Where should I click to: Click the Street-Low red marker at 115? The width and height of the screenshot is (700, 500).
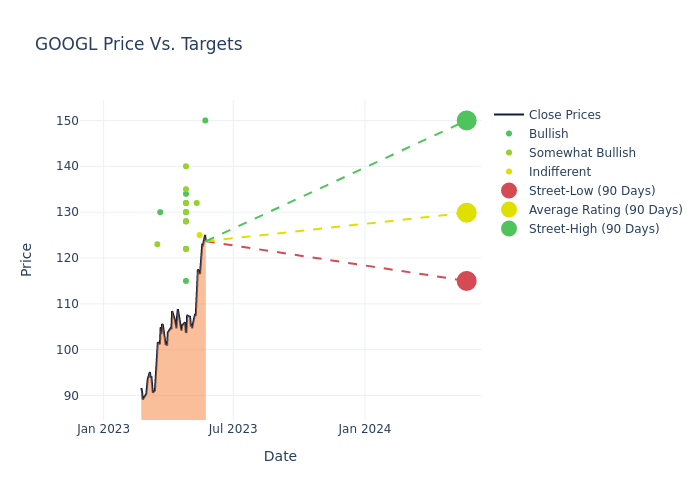466,281
